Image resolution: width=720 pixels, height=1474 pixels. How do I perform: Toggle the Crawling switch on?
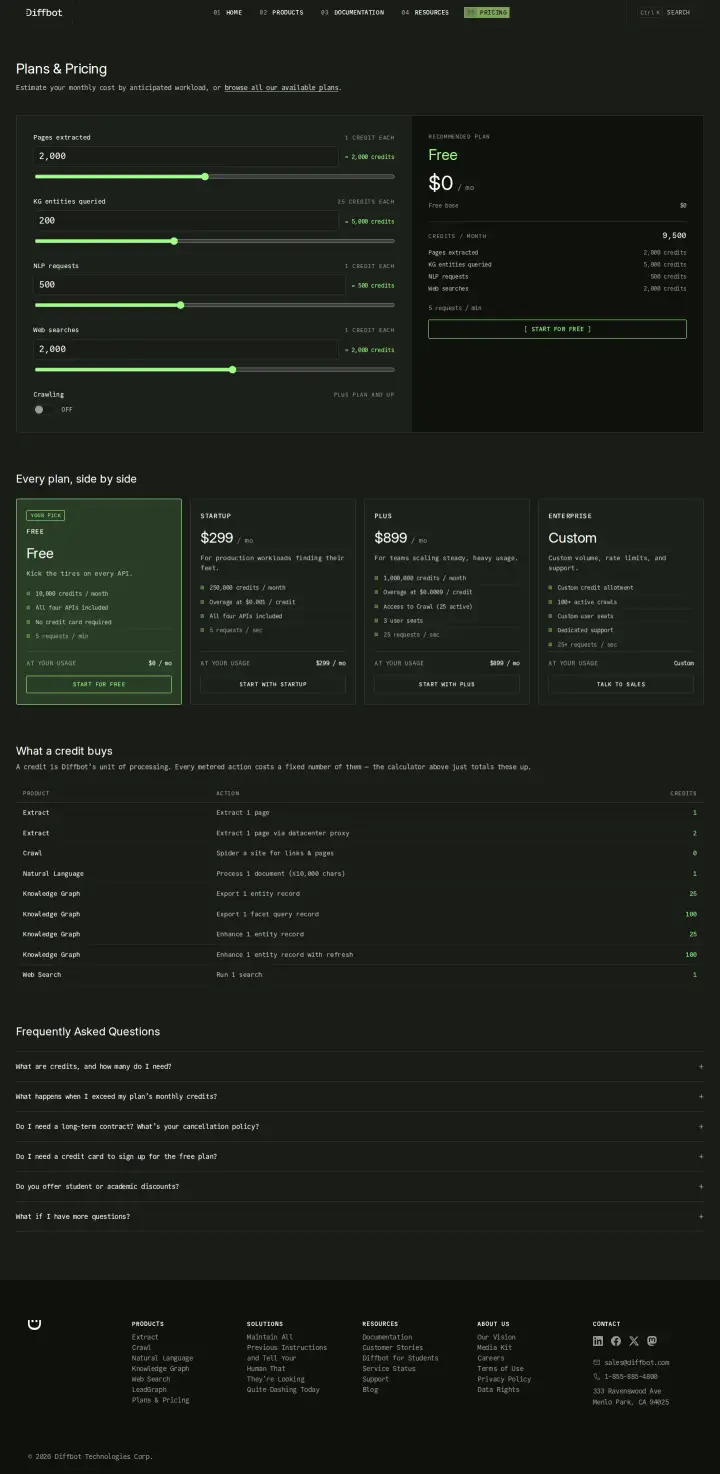click(43, 409)
